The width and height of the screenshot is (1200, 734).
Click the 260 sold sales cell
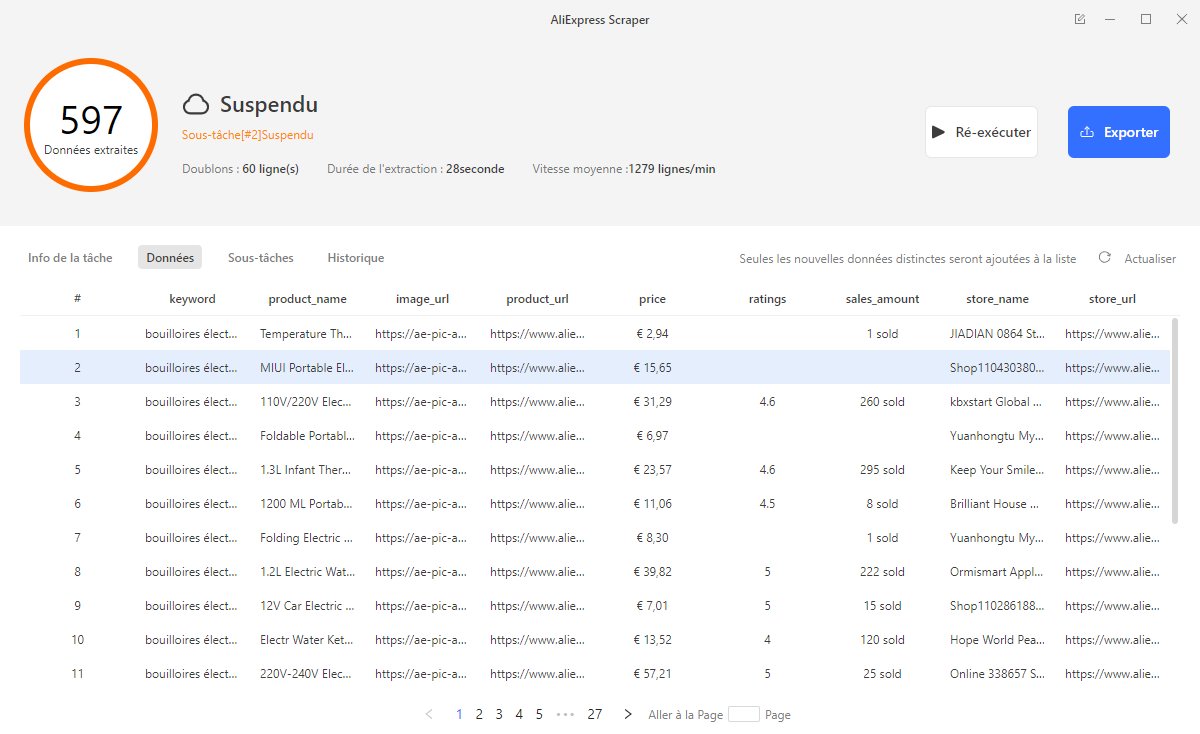click(x=882, y=402)
